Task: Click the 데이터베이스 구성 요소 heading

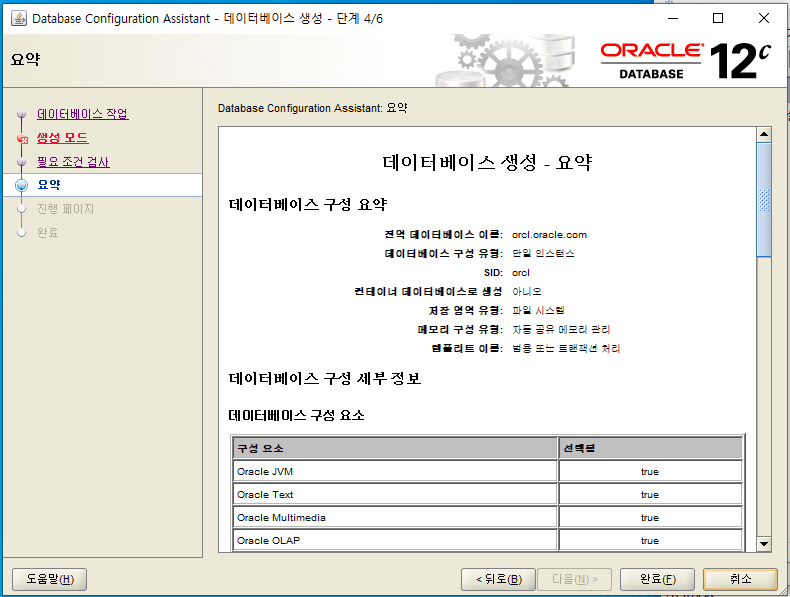Action: tap(296, 415)
